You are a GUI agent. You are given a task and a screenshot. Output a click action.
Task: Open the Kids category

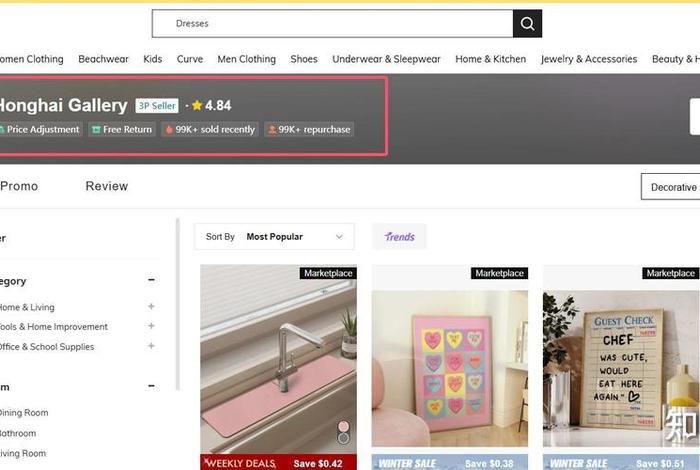pos(153,59)
